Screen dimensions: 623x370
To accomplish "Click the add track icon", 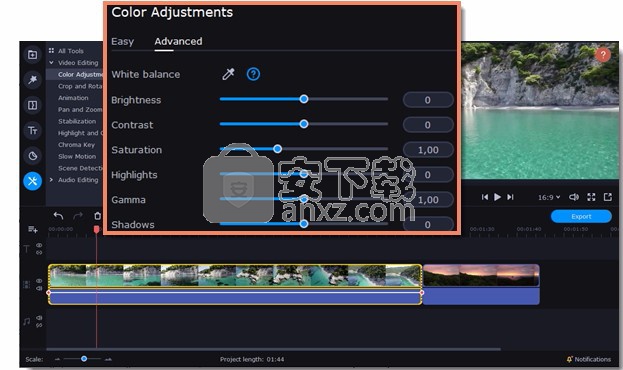I will [33, 229].
